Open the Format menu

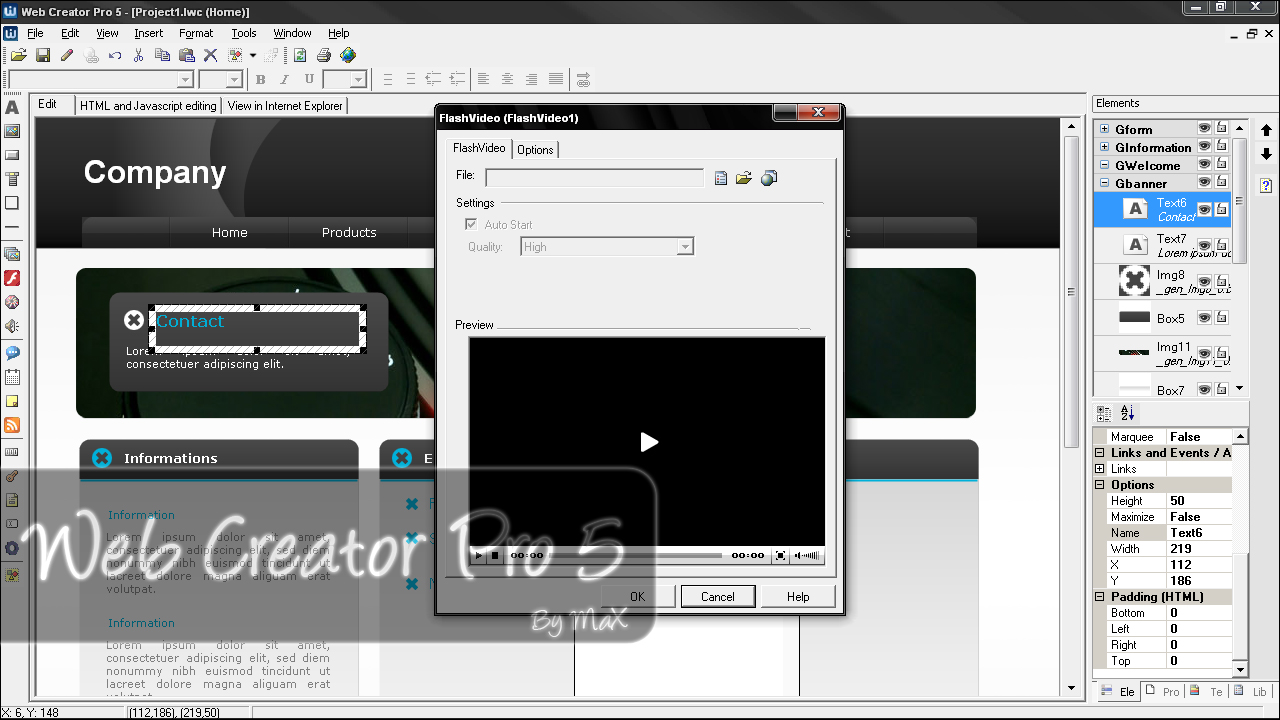pyautogui.click(x=196, y=33)
